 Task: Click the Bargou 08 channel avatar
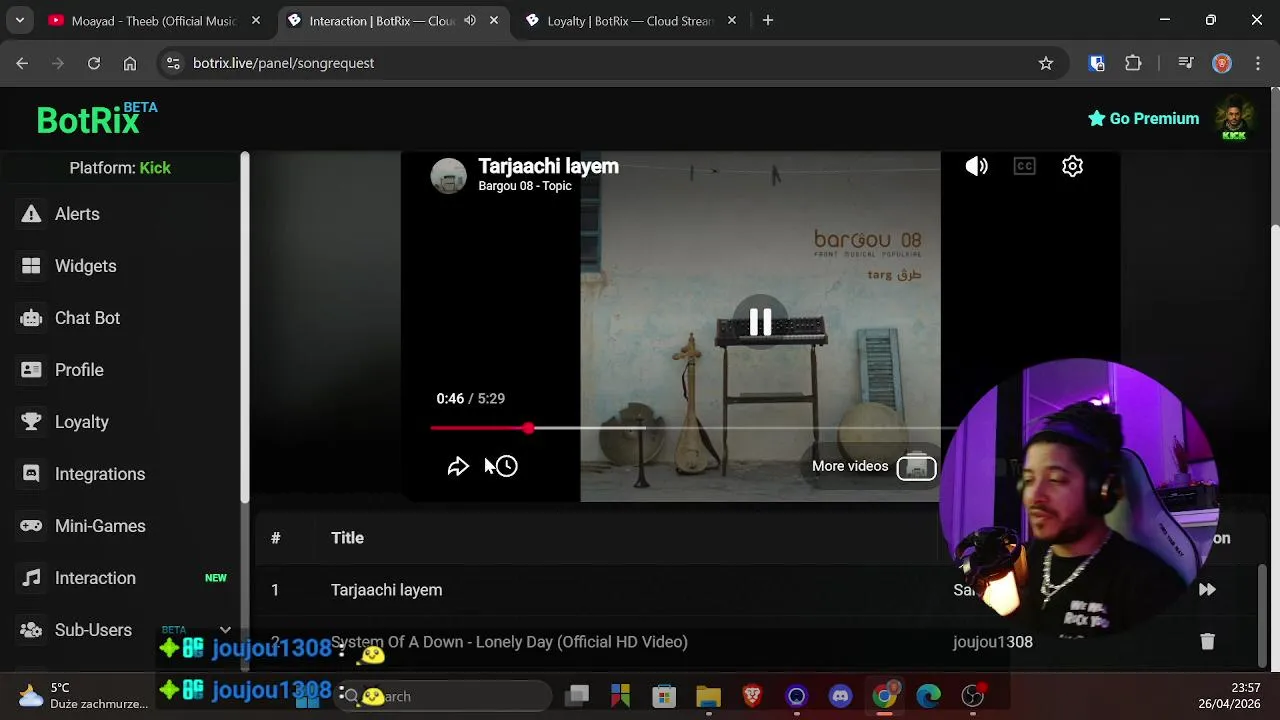448,176
